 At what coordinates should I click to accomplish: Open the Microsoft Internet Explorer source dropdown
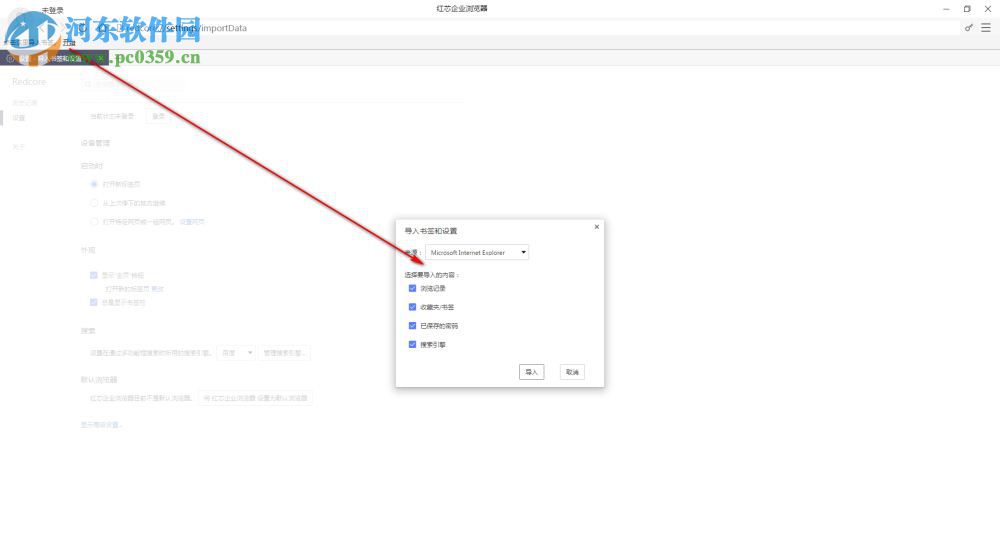coord(477,253)
